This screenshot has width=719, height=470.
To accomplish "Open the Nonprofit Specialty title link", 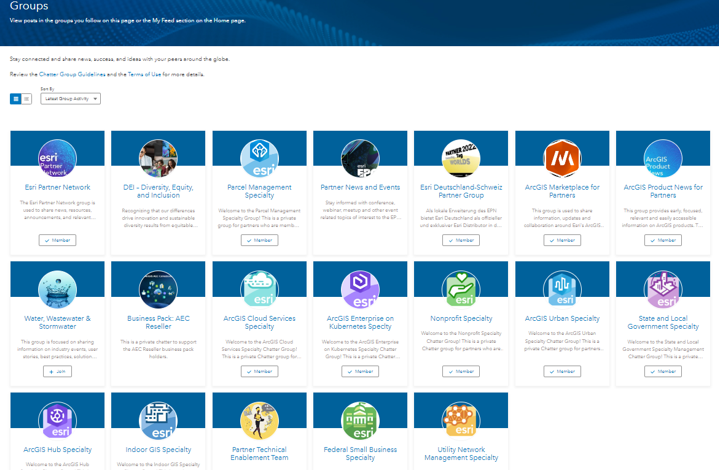I will tap(461, 318).
